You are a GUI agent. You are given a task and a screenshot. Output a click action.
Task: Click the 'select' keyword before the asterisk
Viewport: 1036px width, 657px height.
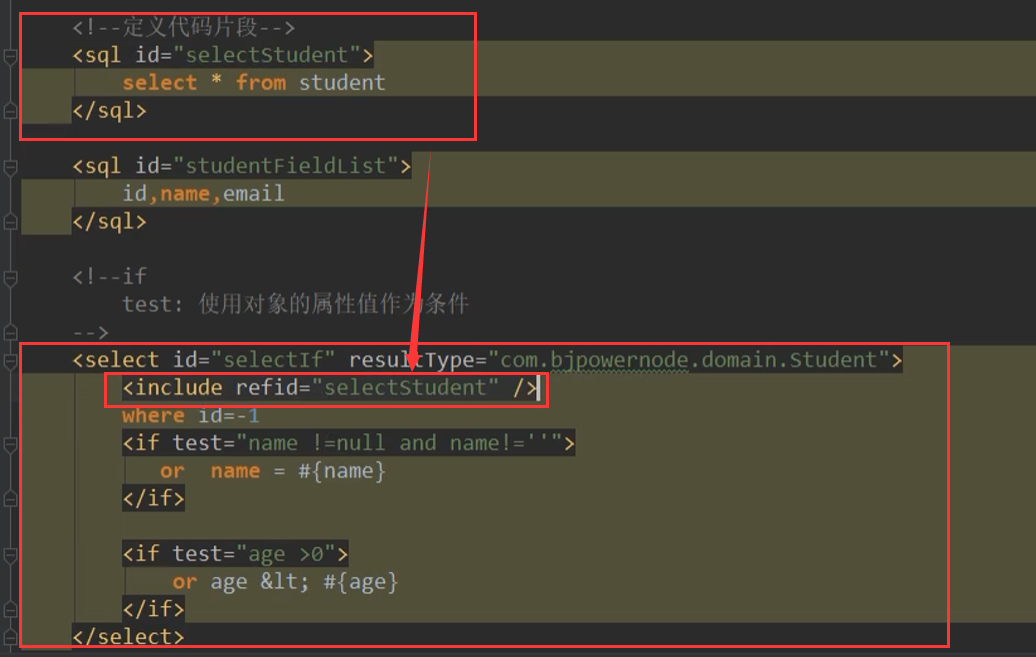click(x=159, y=83)
